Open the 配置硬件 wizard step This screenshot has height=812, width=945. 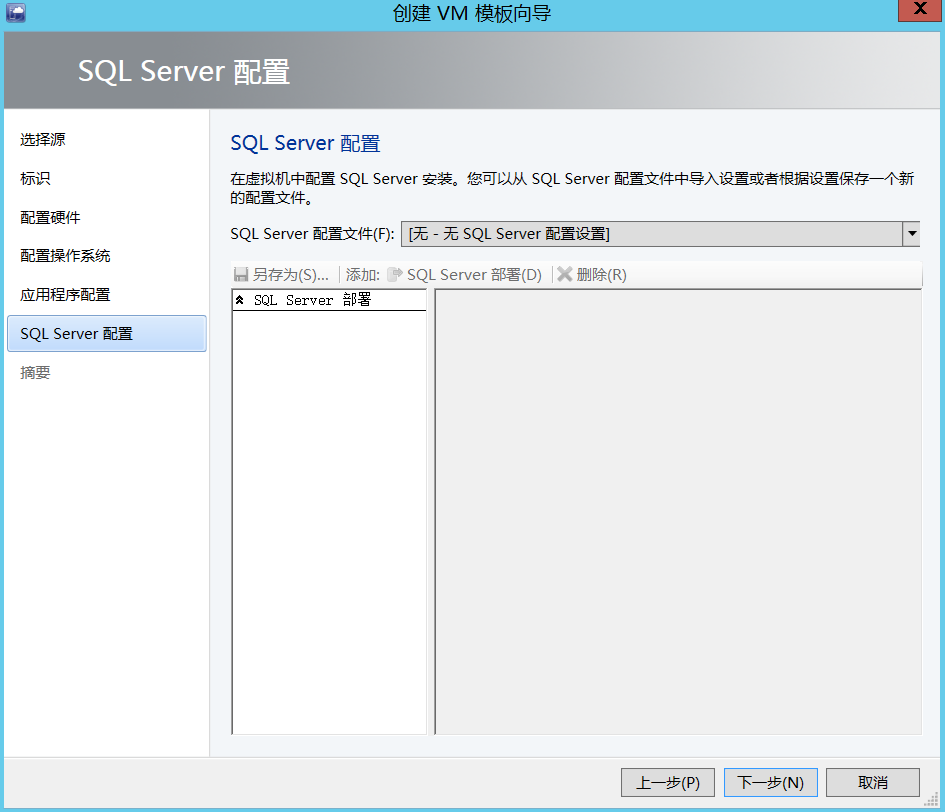pyautogui.click(x=50, y=218)
